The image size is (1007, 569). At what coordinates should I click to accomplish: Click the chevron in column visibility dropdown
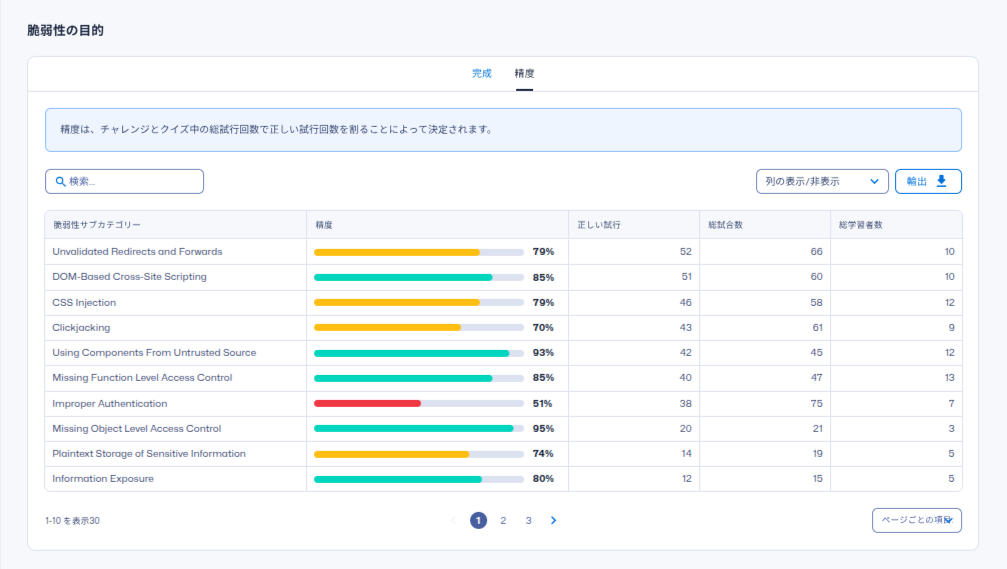[874, 181]
